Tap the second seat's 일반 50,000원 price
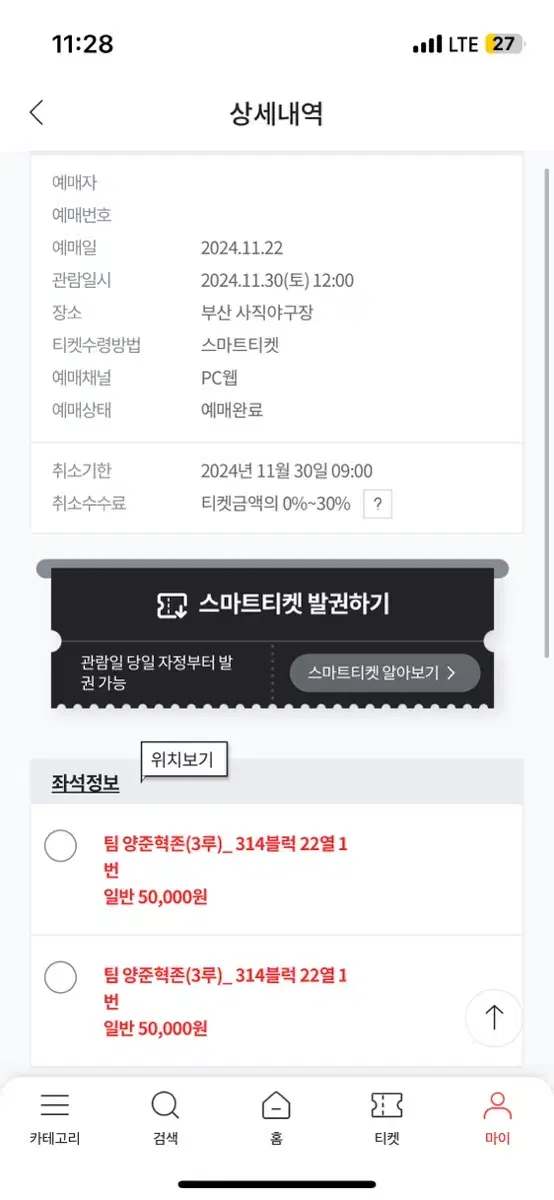This screenshot has width=554, height=1200. point(155,1028)
